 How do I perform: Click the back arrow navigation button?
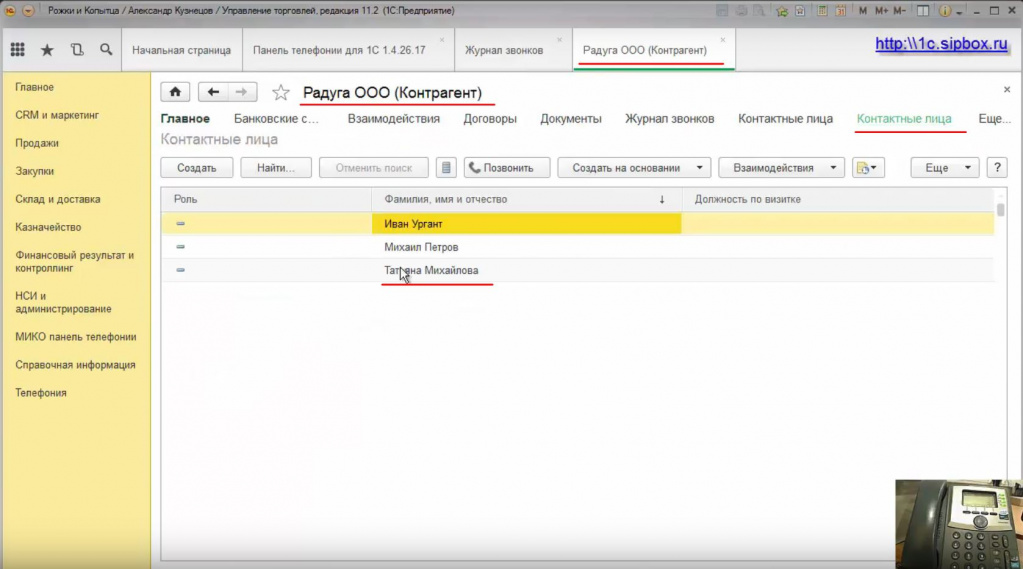213,92
